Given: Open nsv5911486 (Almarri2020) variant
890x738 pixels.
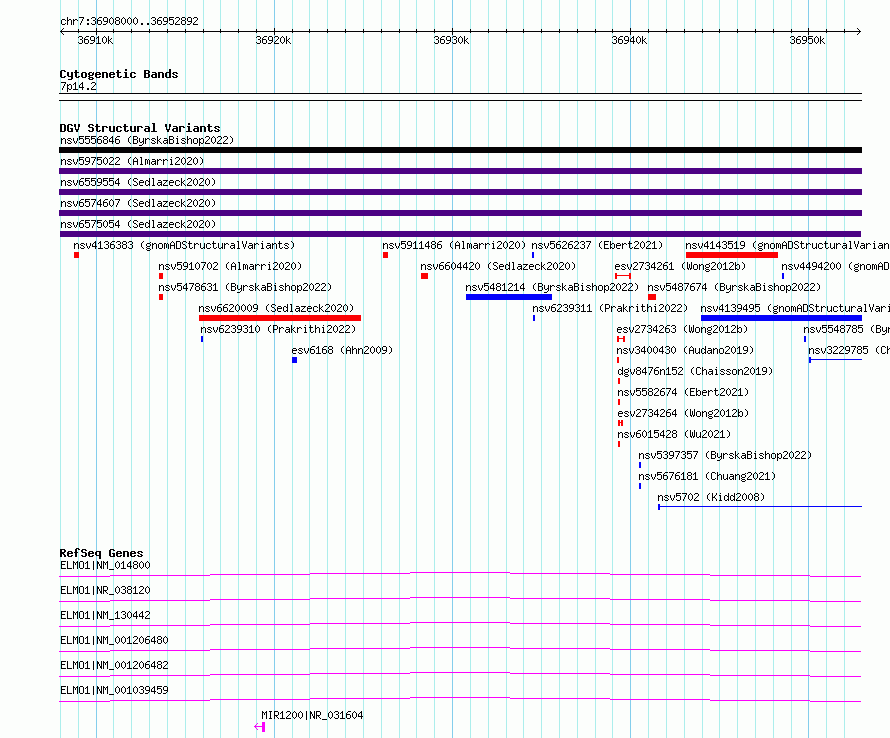Looking at the screenshot, I should point(454,245).
